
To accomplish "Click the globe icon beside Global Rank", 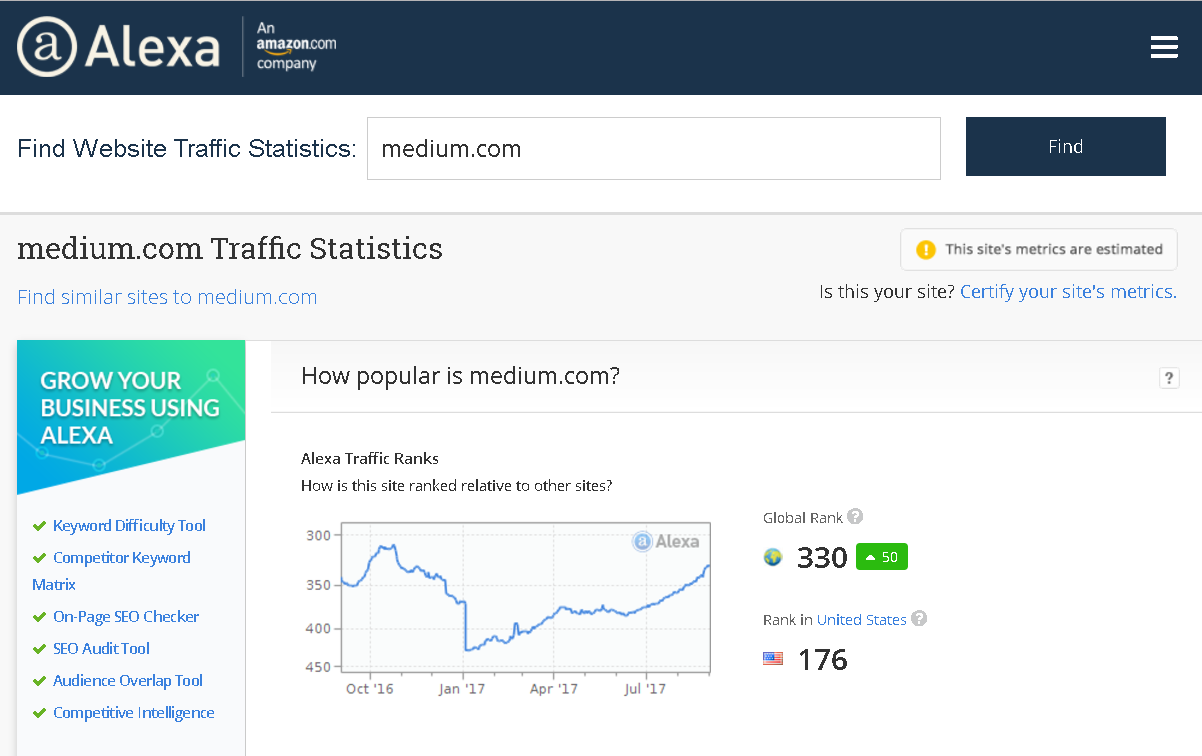I will pyautogui.click(x=773, y=557).
